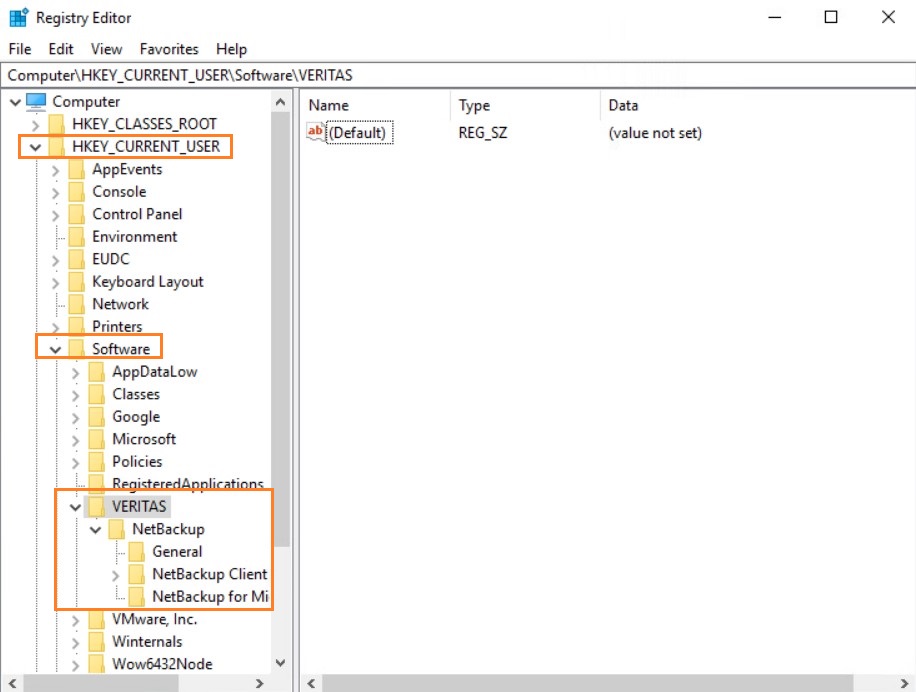Expand the Google key
The width and height of the screenshot is (916, 692).
[75, 418]
